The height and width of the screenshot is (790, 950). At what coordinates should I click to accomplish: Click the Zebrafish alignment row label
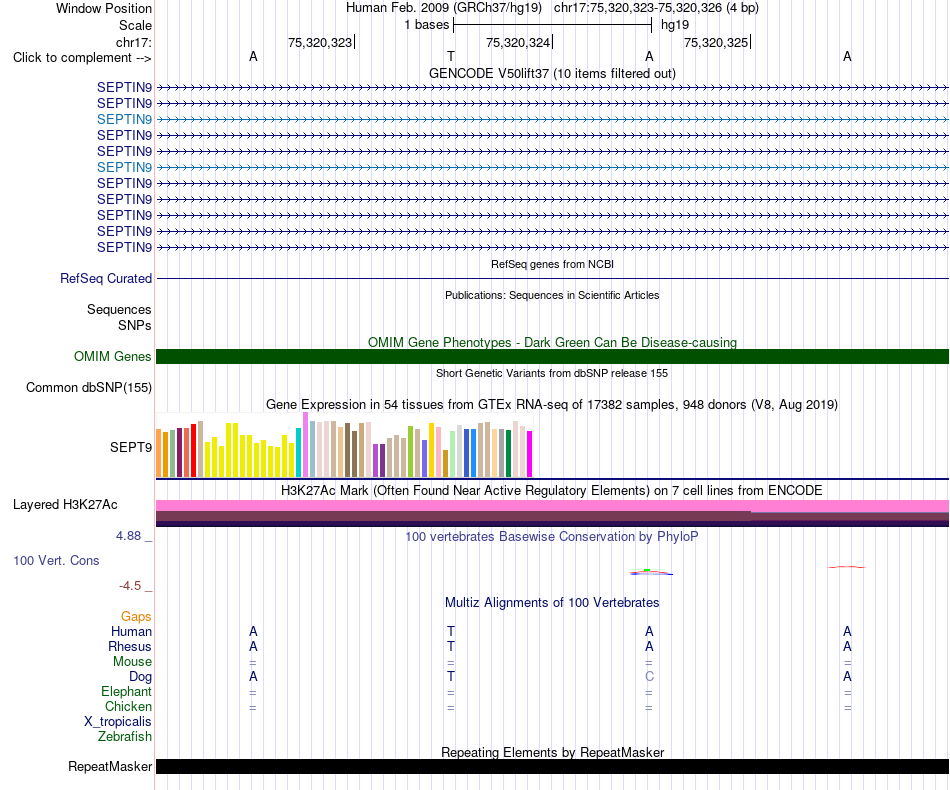pos(125,737)
